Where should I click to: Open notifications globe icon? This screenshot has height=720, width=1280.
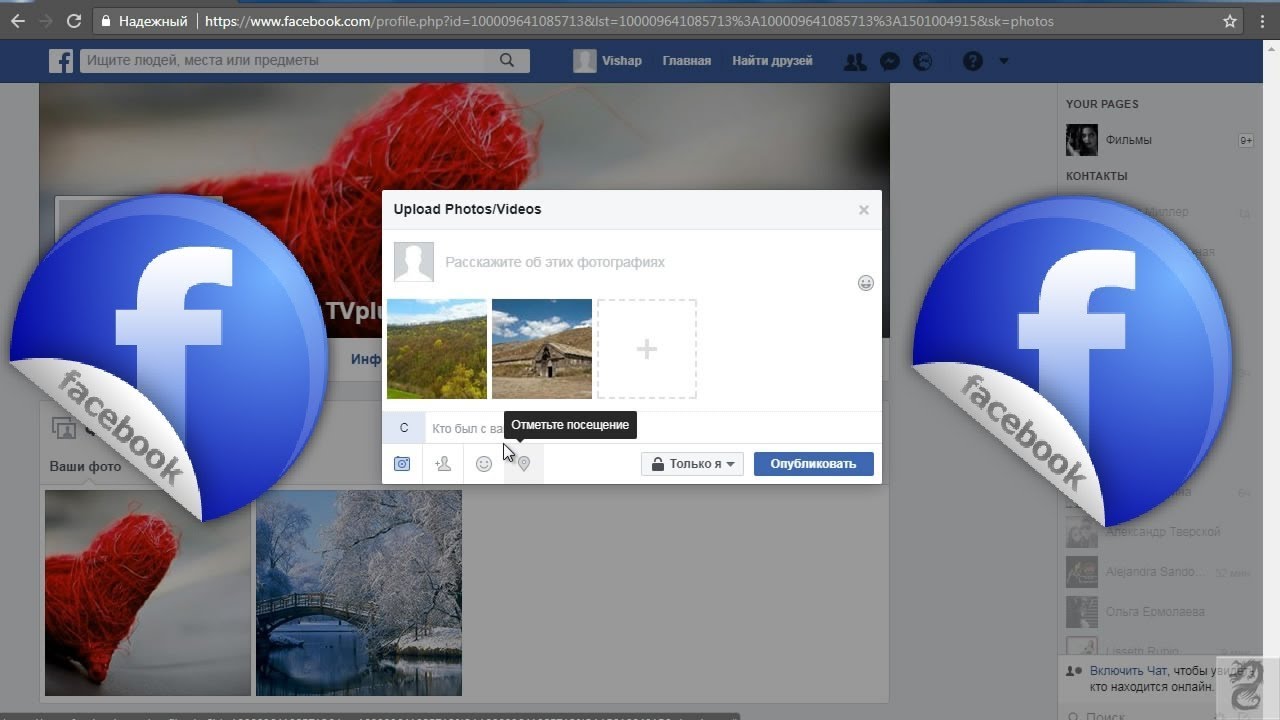[x=923, y=61]
